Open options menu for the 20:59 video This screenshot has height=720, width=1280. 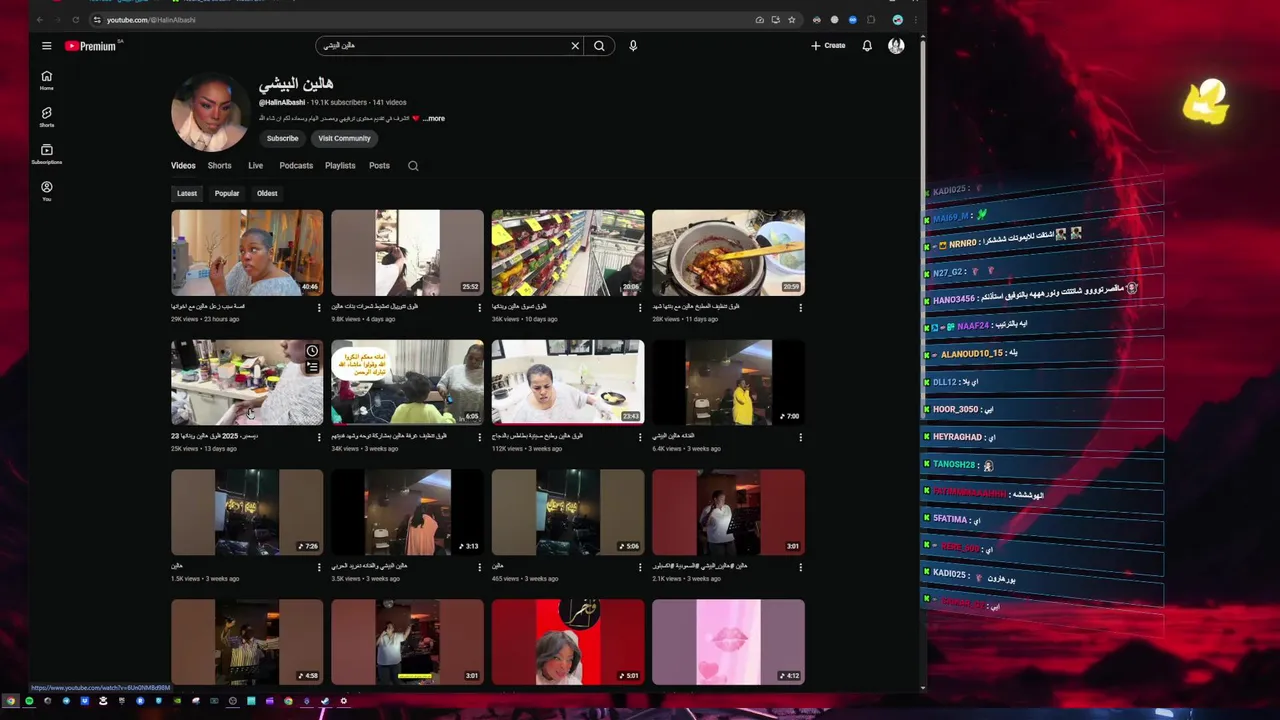[x=800, y=308]
